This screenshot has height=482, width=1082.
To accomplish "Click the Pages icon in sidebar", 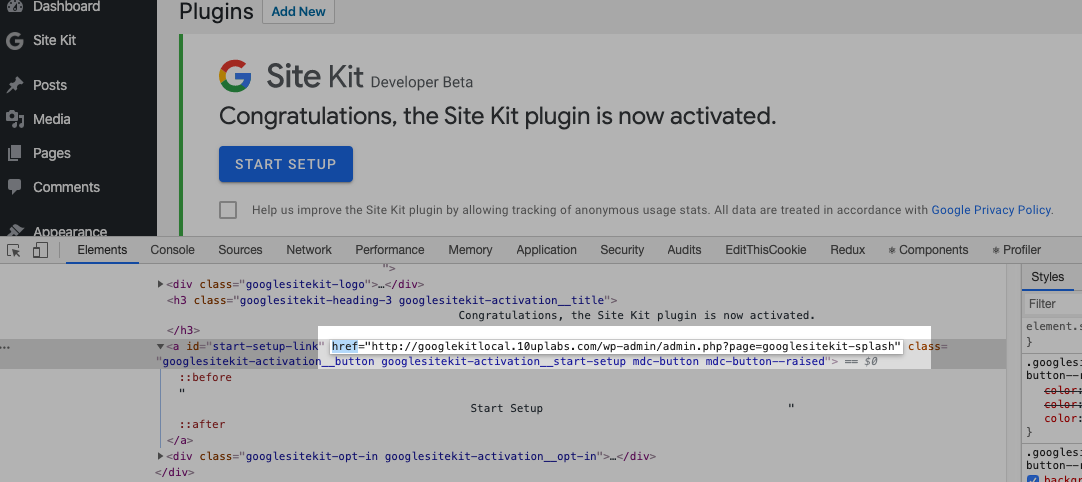I will point(14,153).
